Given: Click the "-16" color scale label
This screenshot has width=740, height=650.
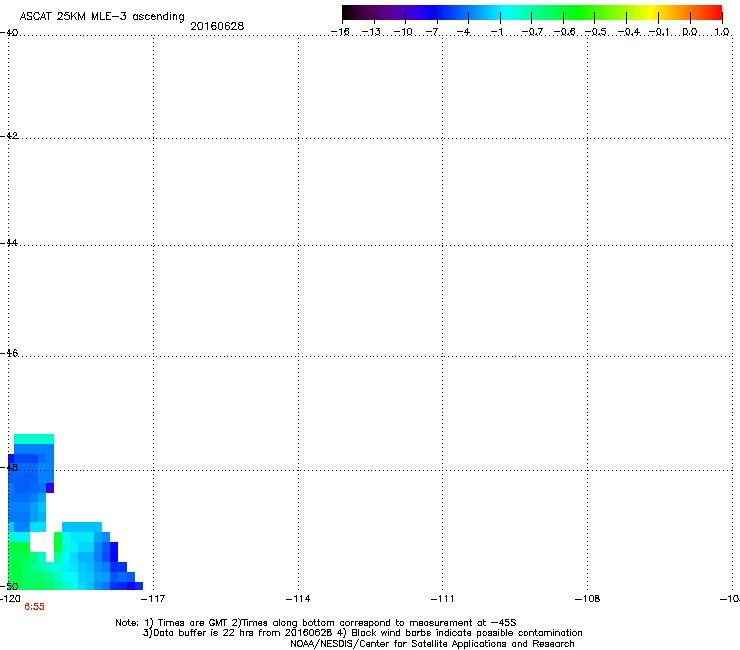Looking at the screenshot, I should 340,32.
